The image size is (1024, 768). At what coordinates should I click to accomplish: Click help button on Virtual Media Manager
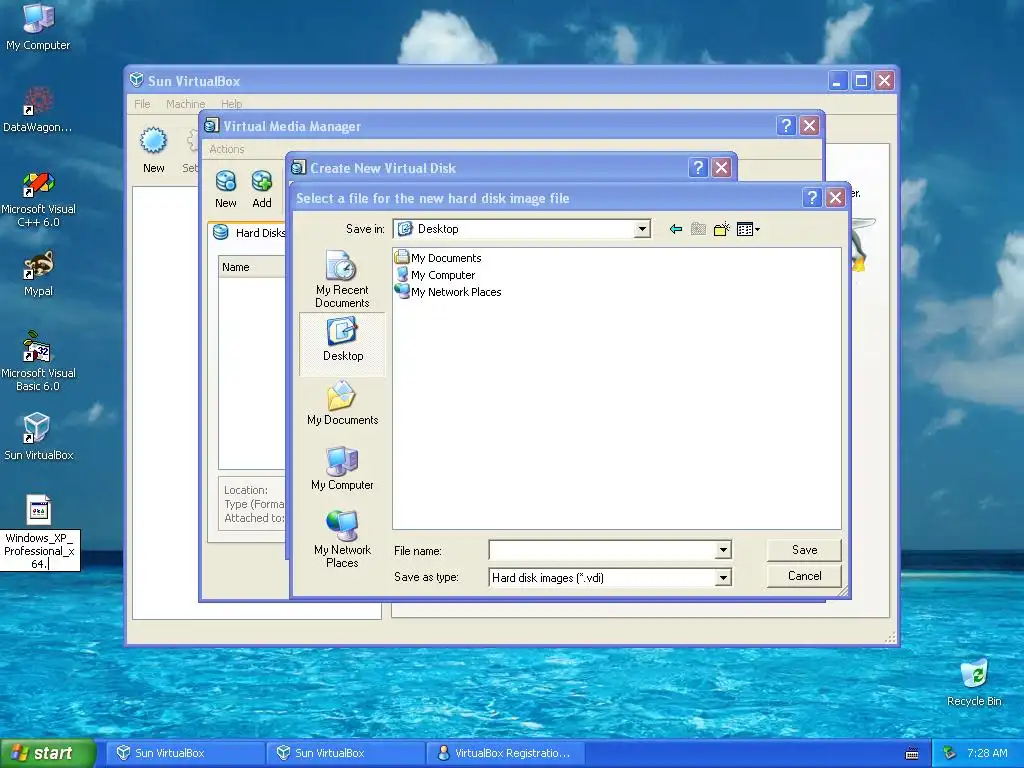pos(786,126)
